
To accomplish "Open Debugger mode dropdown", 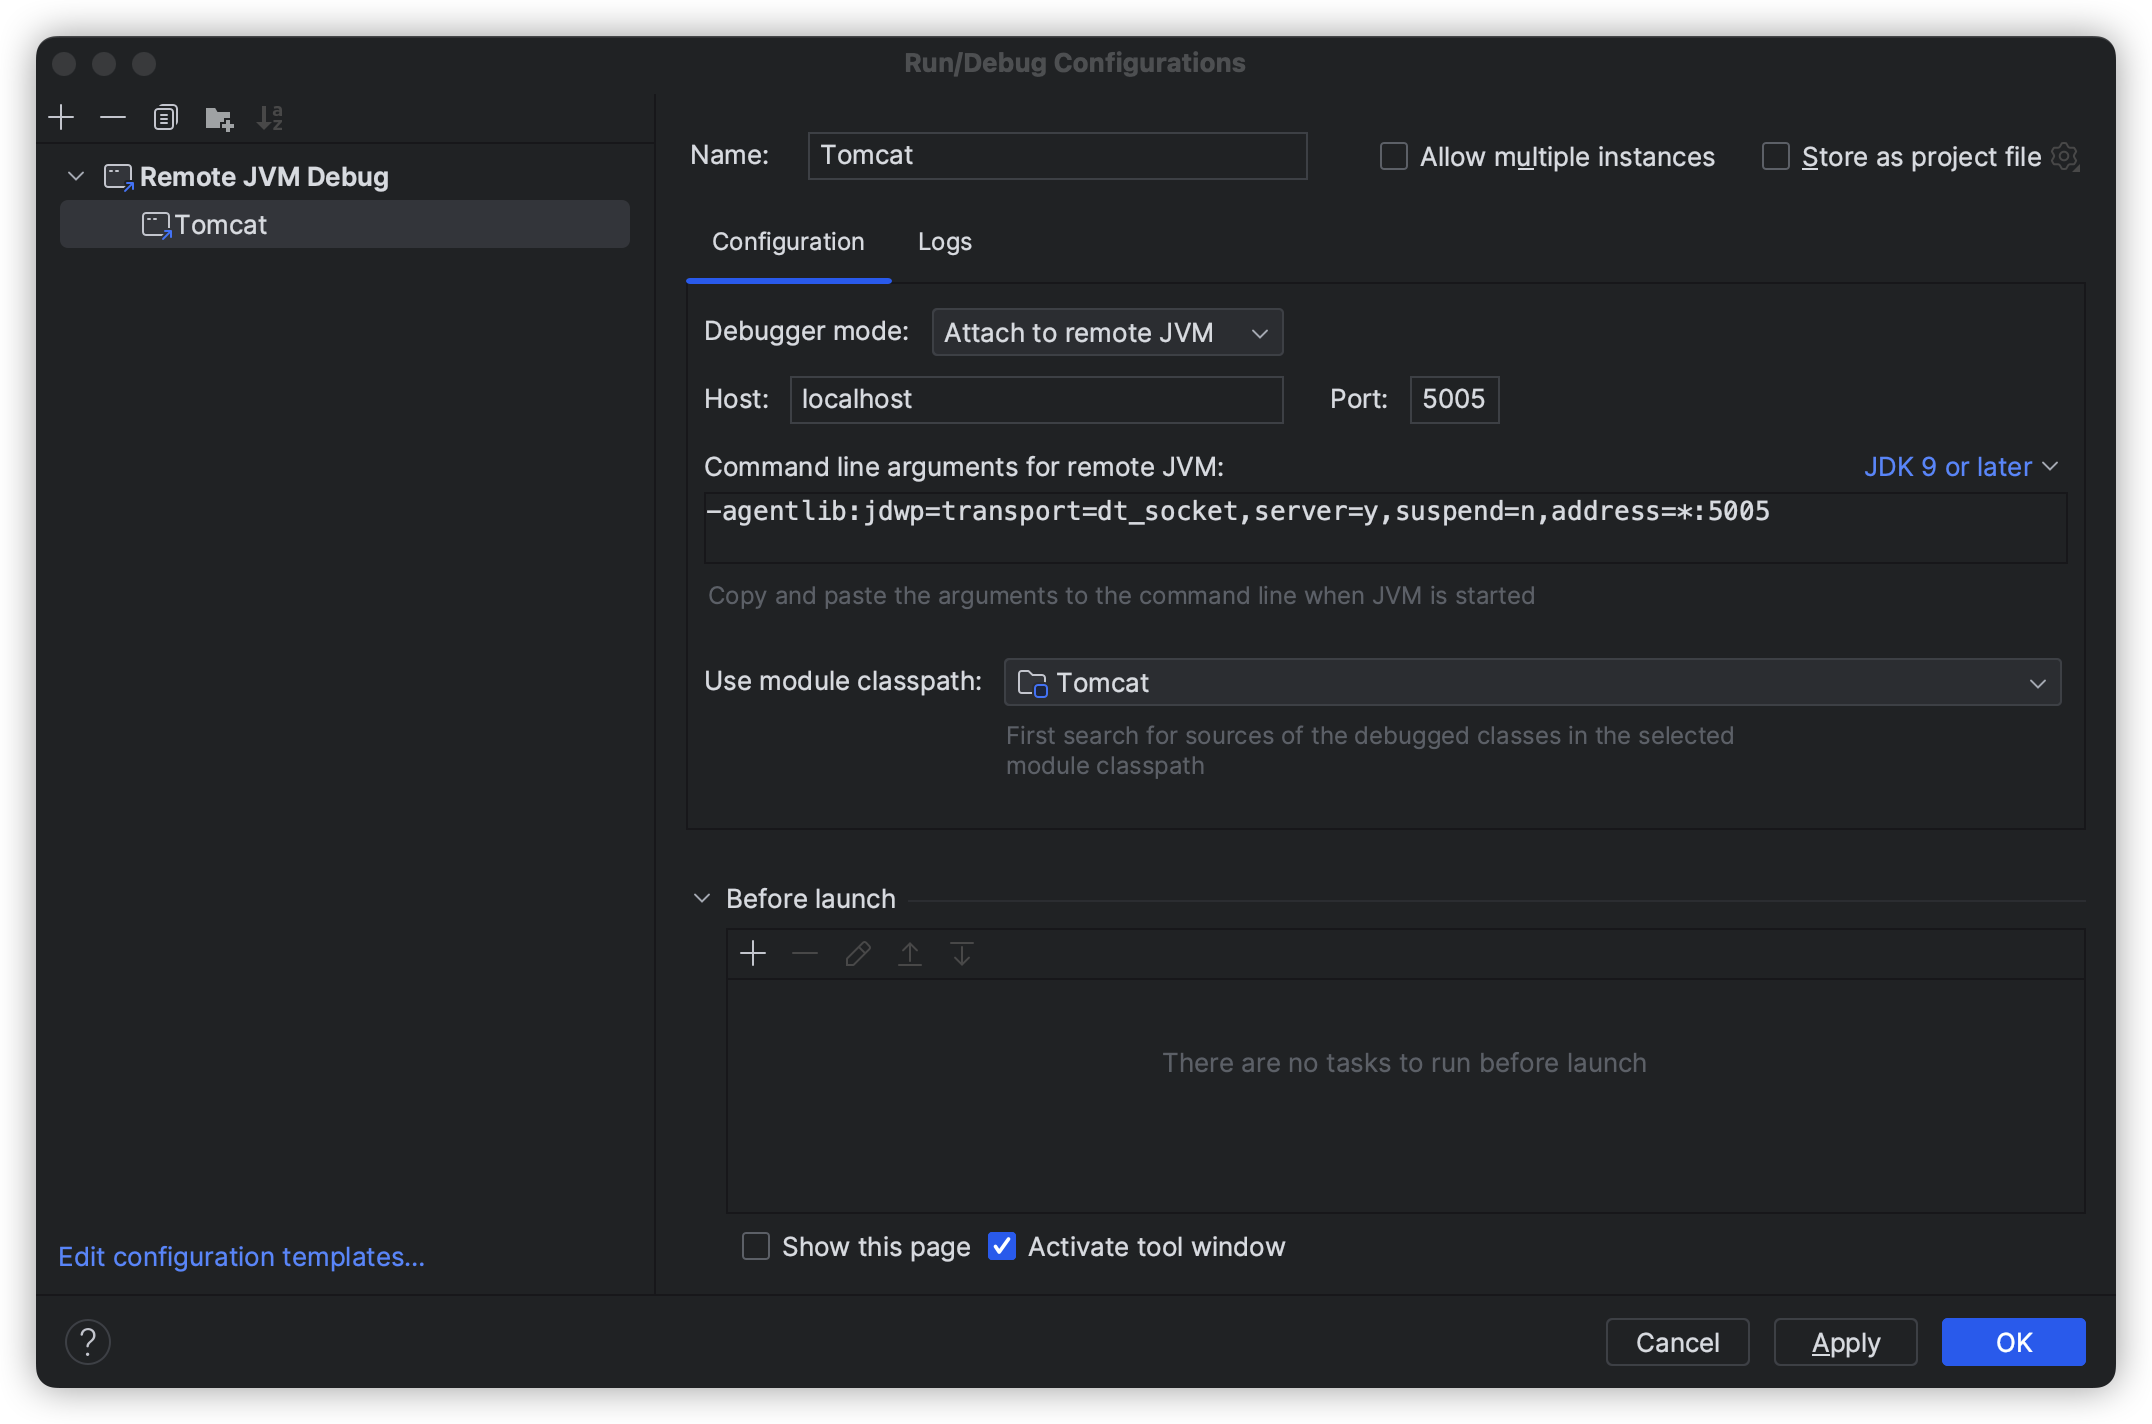I will tap(1107, 332).
